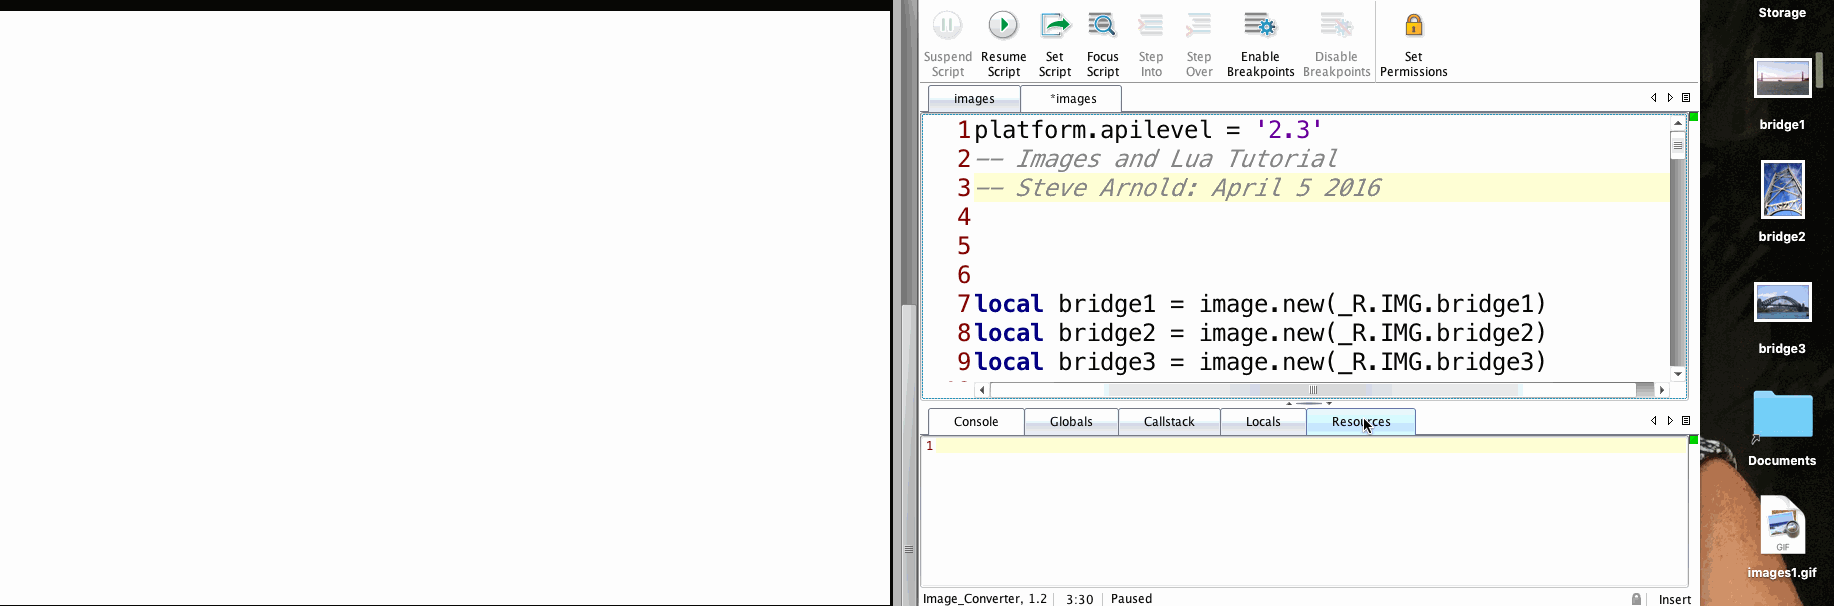
Task: Click the Suspend Script pause icon
Action: 947,25
